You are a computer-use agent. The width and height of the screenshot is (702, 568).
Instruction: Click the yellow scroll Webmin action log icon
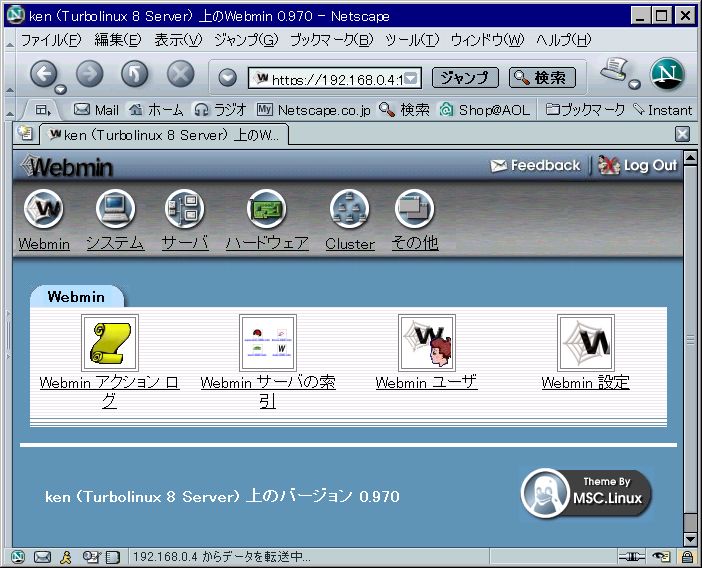tap(110, 343)
